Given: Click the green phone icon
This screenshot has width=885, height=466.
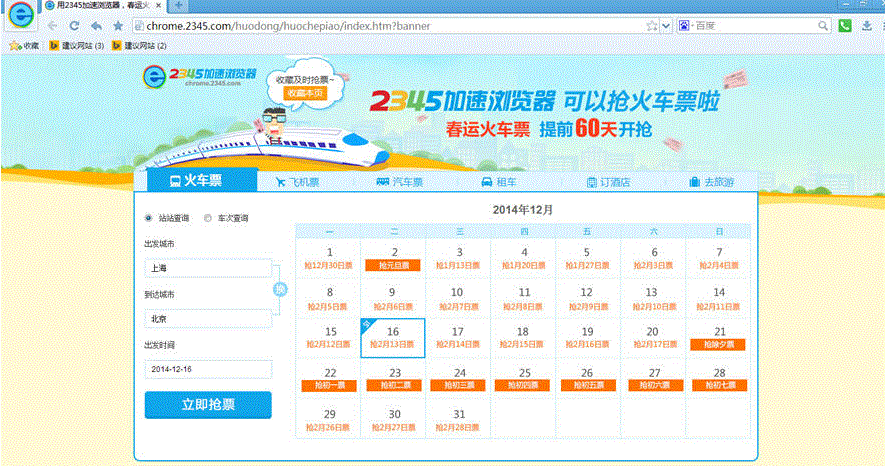Looking at the screenshot, I should (x=845, y=25).
